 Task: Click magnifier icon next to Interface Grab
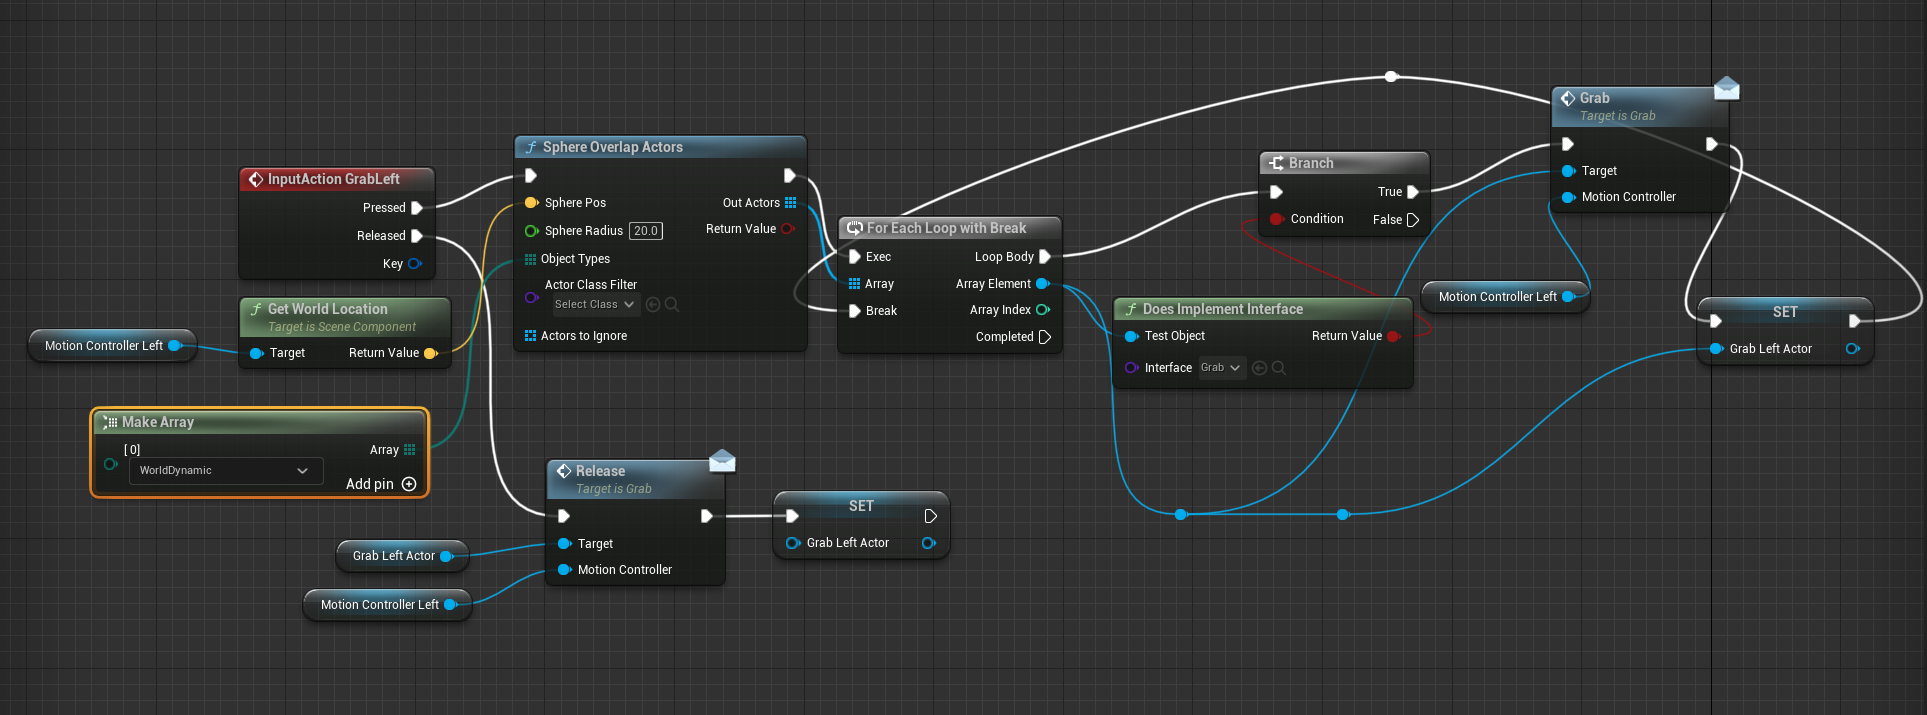tap(1278, 368)
